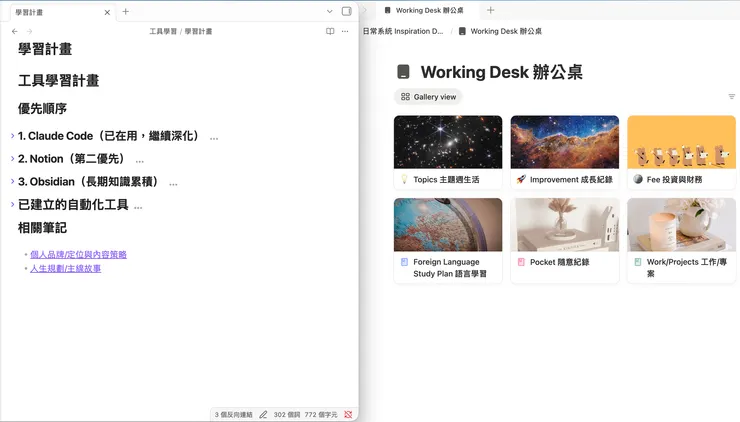Viewport: 740px width, 422px height.
Task: Open the filter icon beside the gallery
Action: pyautogui.click(x=732, y=97)
